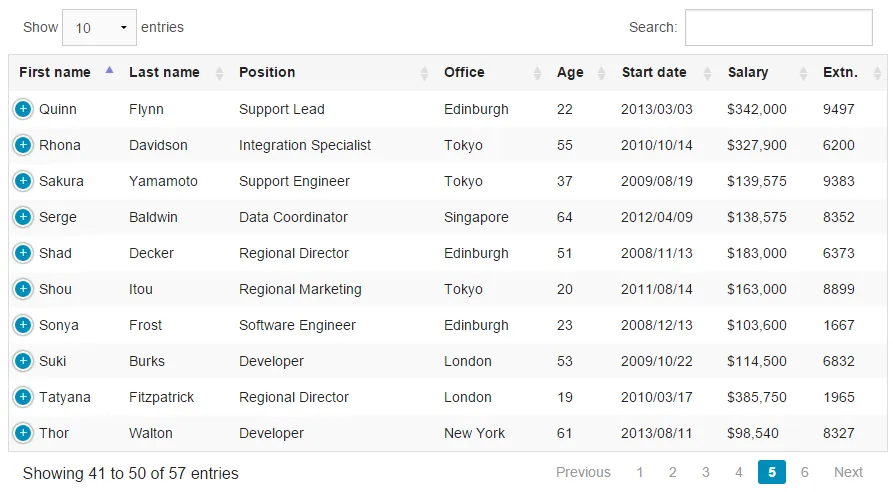The image size is (893, 492).
Task: Click the plus icon next to Shad
Action: pyautogui.click(x=22, y=253)
